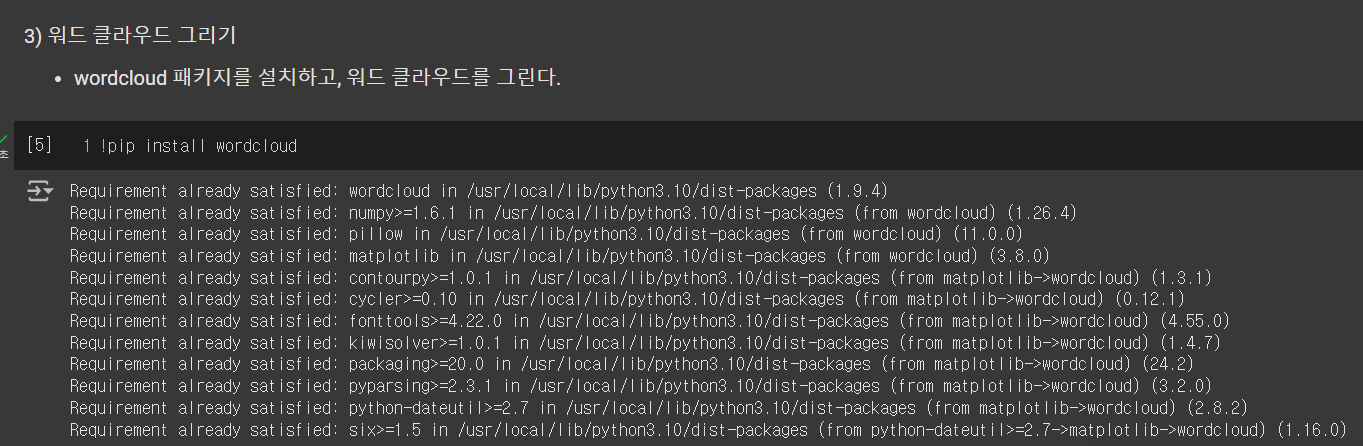Viewport: 1363px width, 446px height.
Task: Select the wordcloud 패키지 bullet text
Action: [317, 78]
